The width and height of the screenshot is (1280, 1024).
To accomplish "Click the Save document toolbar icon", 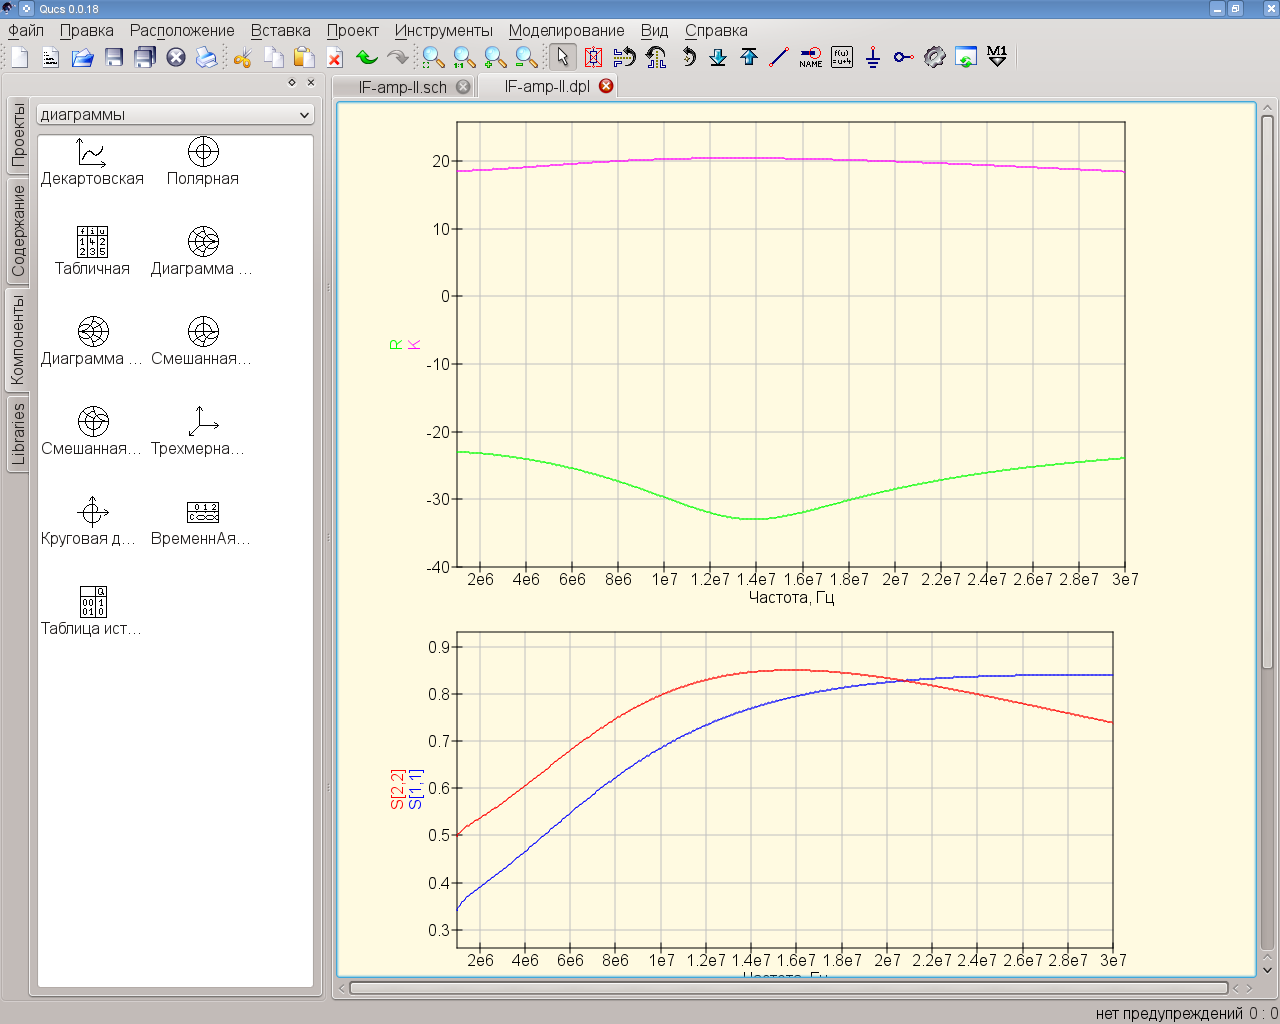I will pyautogui.click(x=114, y=57).
